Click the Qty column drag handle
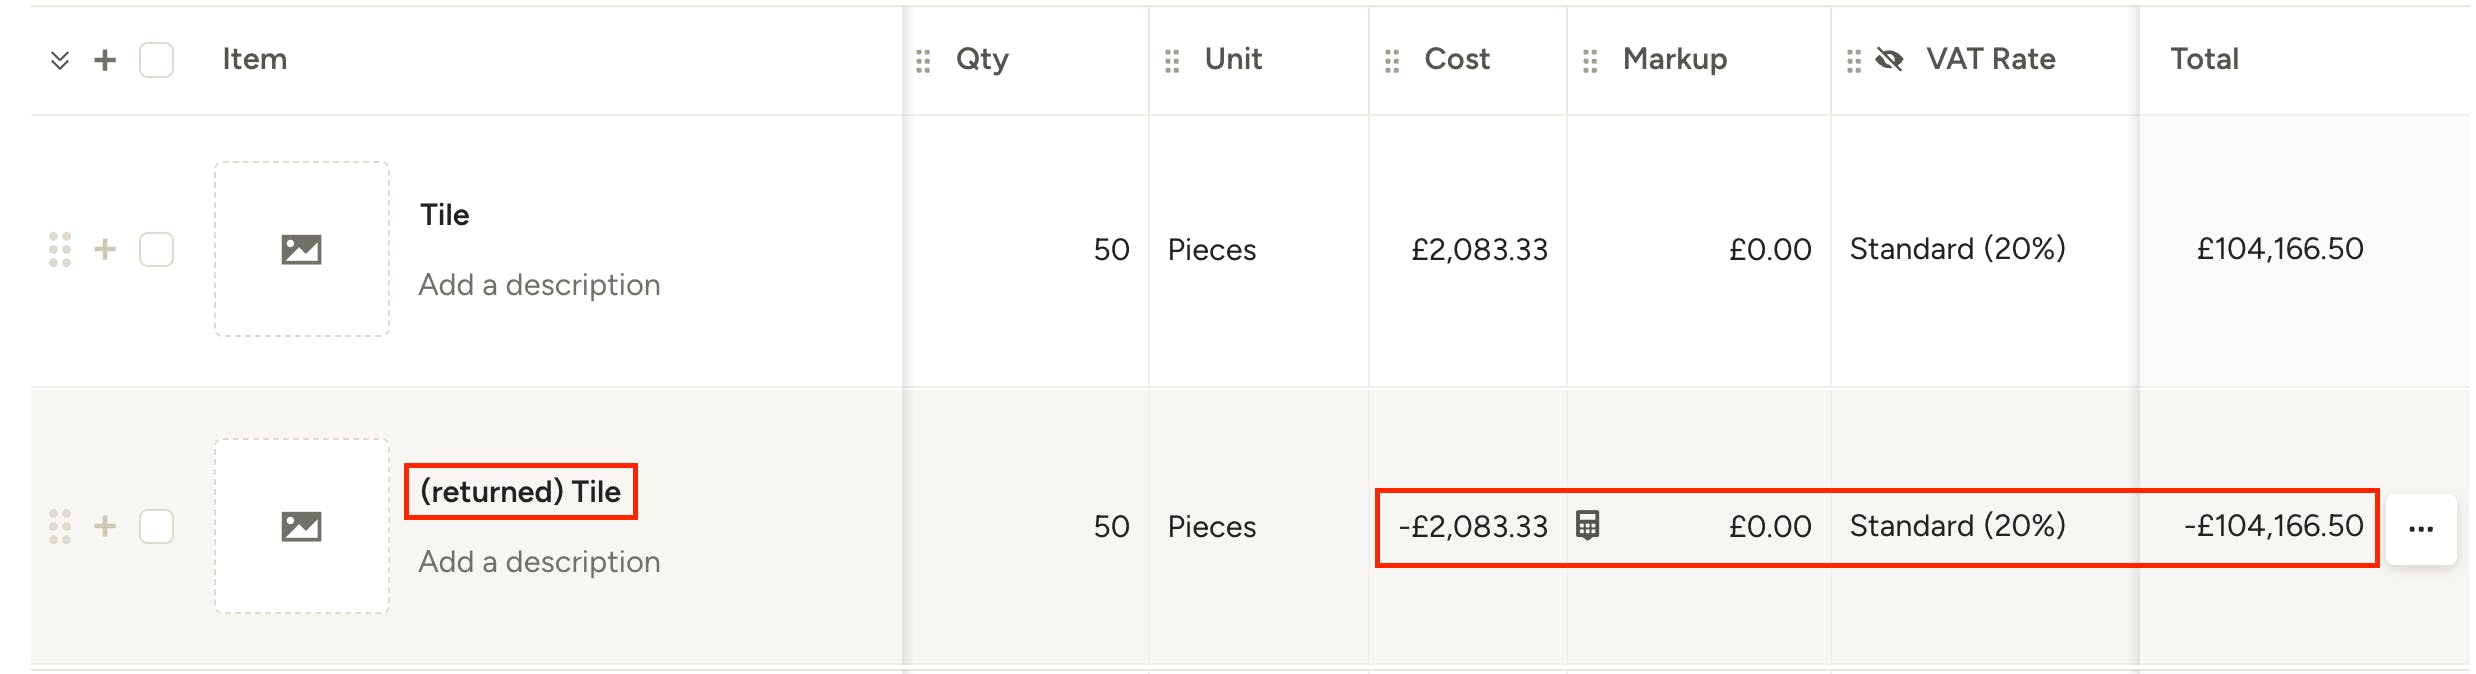 click(x=923, y=61)
